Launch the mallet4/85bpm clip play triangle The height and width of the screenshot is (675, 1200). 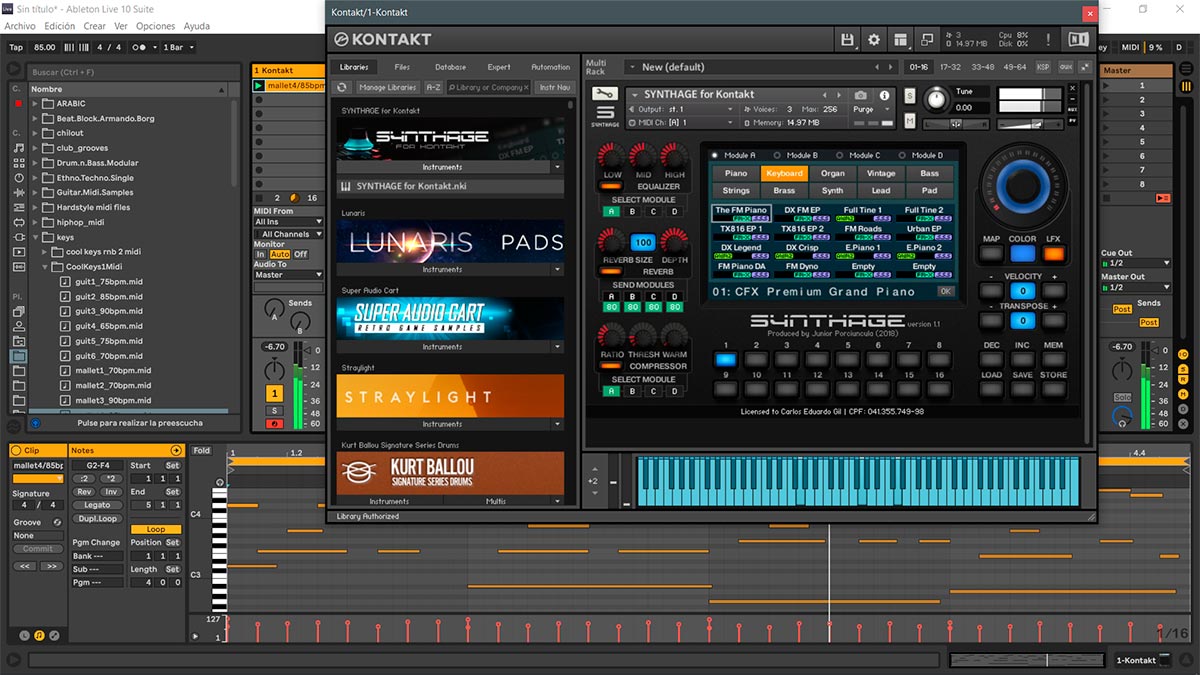(x=259, y=86)
